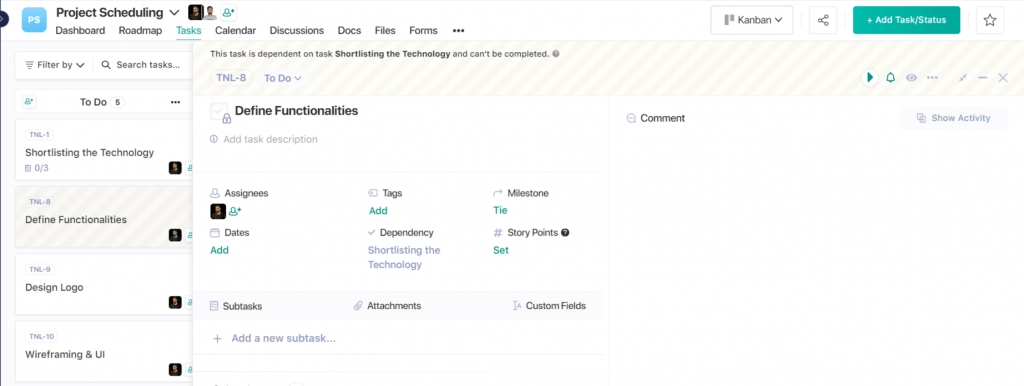The width and height of the screenshot is (1024, 386).
Task: Click the Add Task/Status button
Action: point(906,20)
